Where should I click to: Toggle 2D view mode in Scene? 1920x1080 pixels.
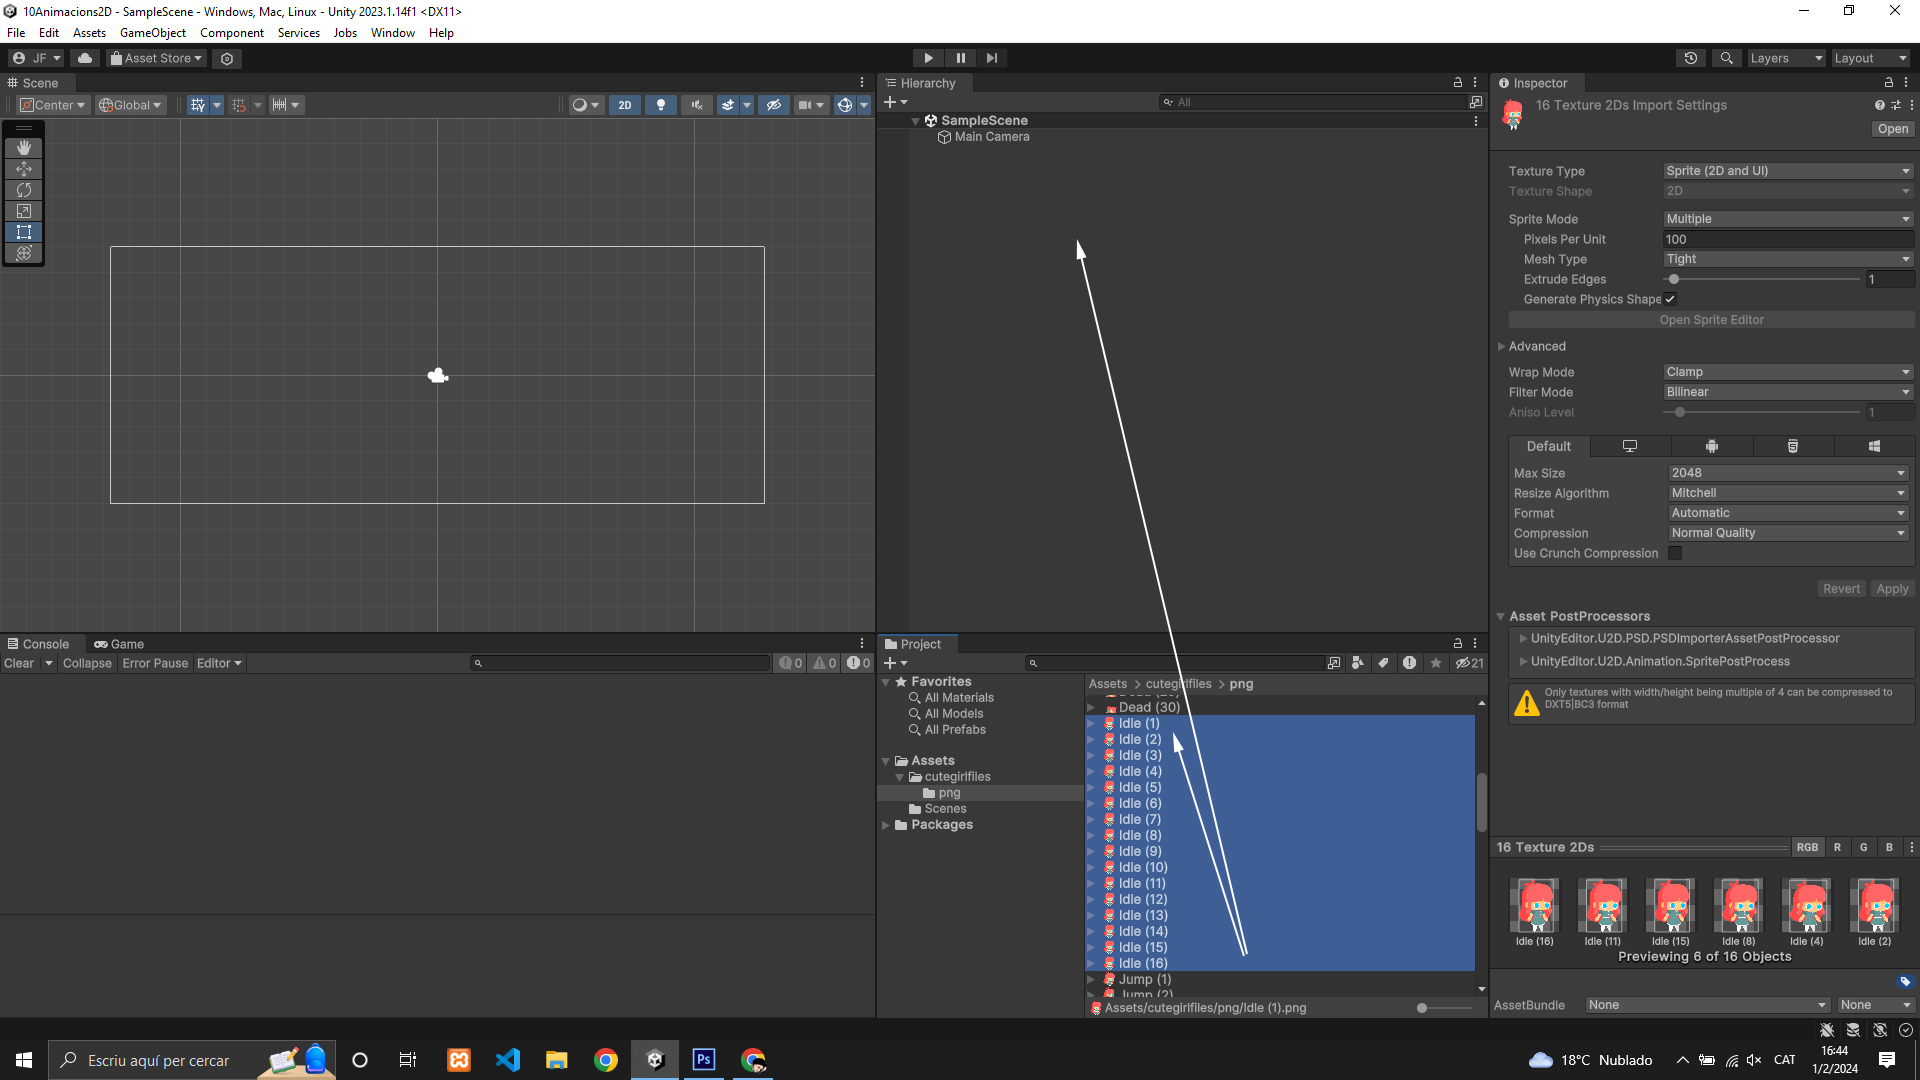625,105
